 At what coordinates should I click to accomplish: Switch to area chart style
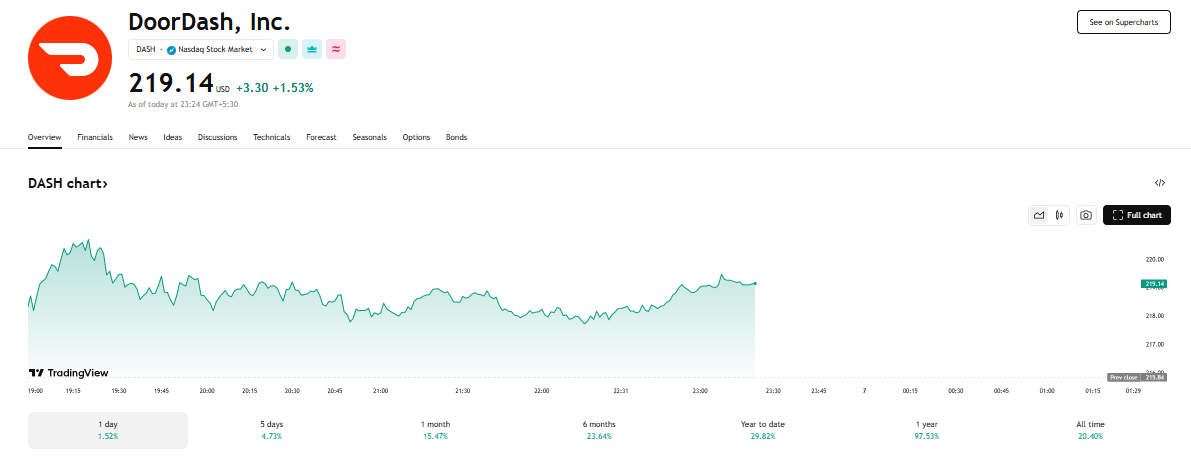tap(1038, 216)
